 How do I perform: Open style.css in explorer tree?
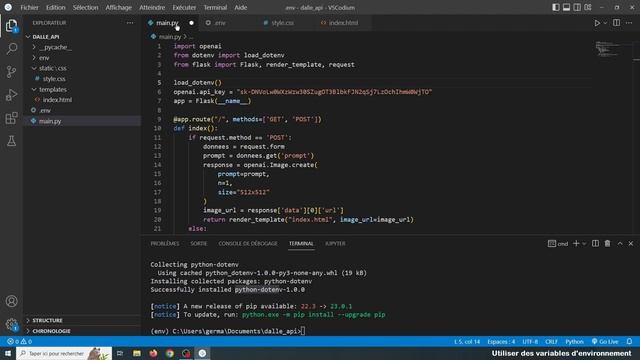point(54,79)
